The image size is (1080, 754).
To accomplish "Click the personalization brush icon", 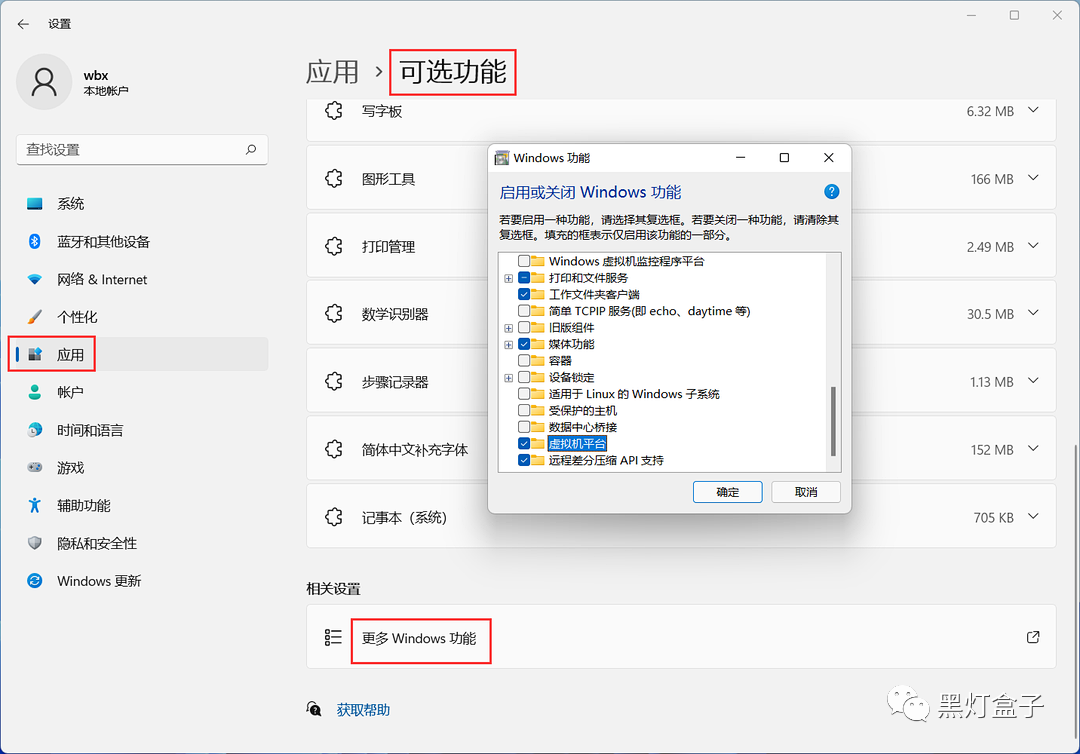I will point(34,317).
